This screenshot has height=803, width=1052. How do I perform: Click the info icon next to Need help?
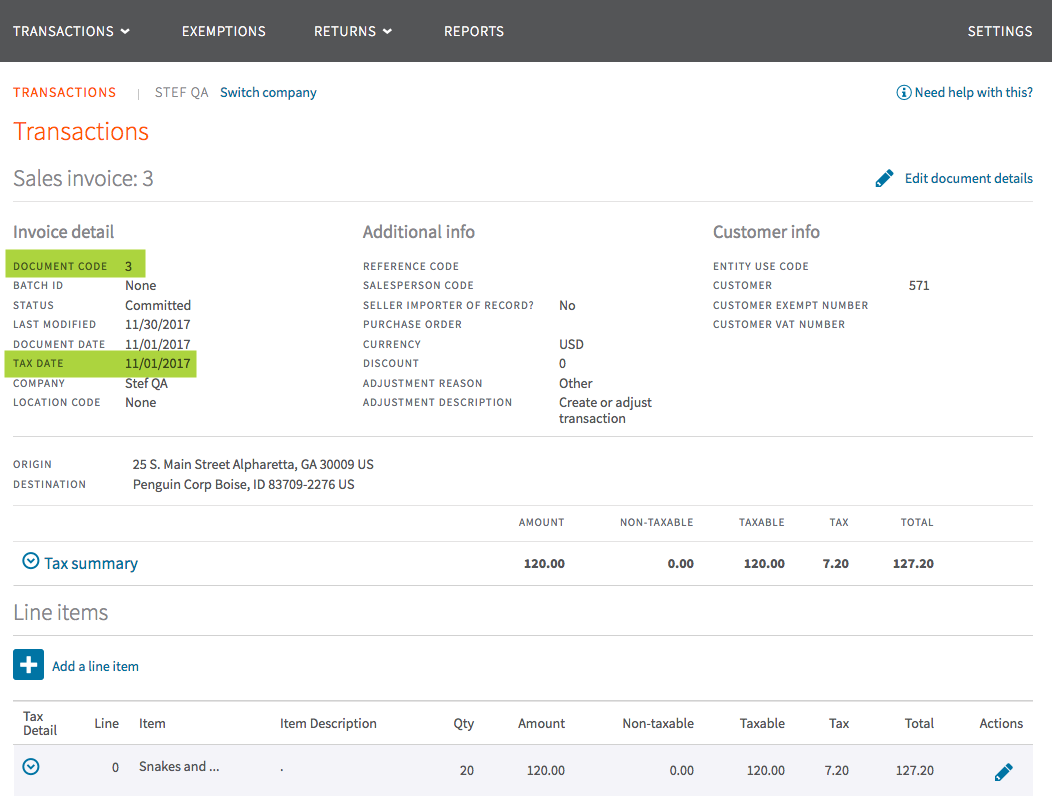coord(904,93)
